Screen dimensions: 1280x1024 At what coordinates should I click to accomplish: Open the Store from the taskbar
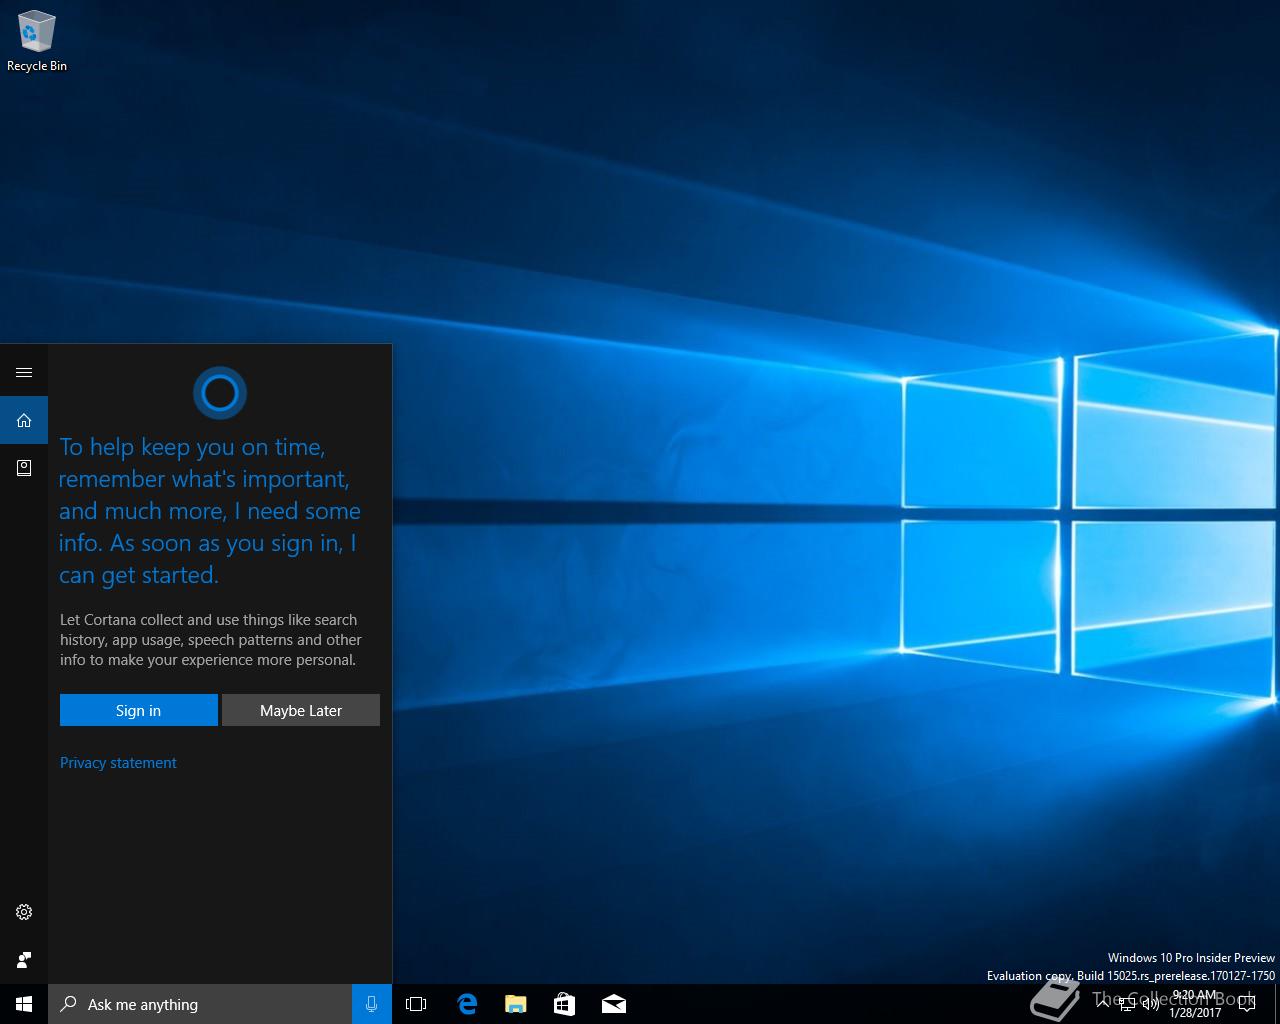tap(565, 1004)
